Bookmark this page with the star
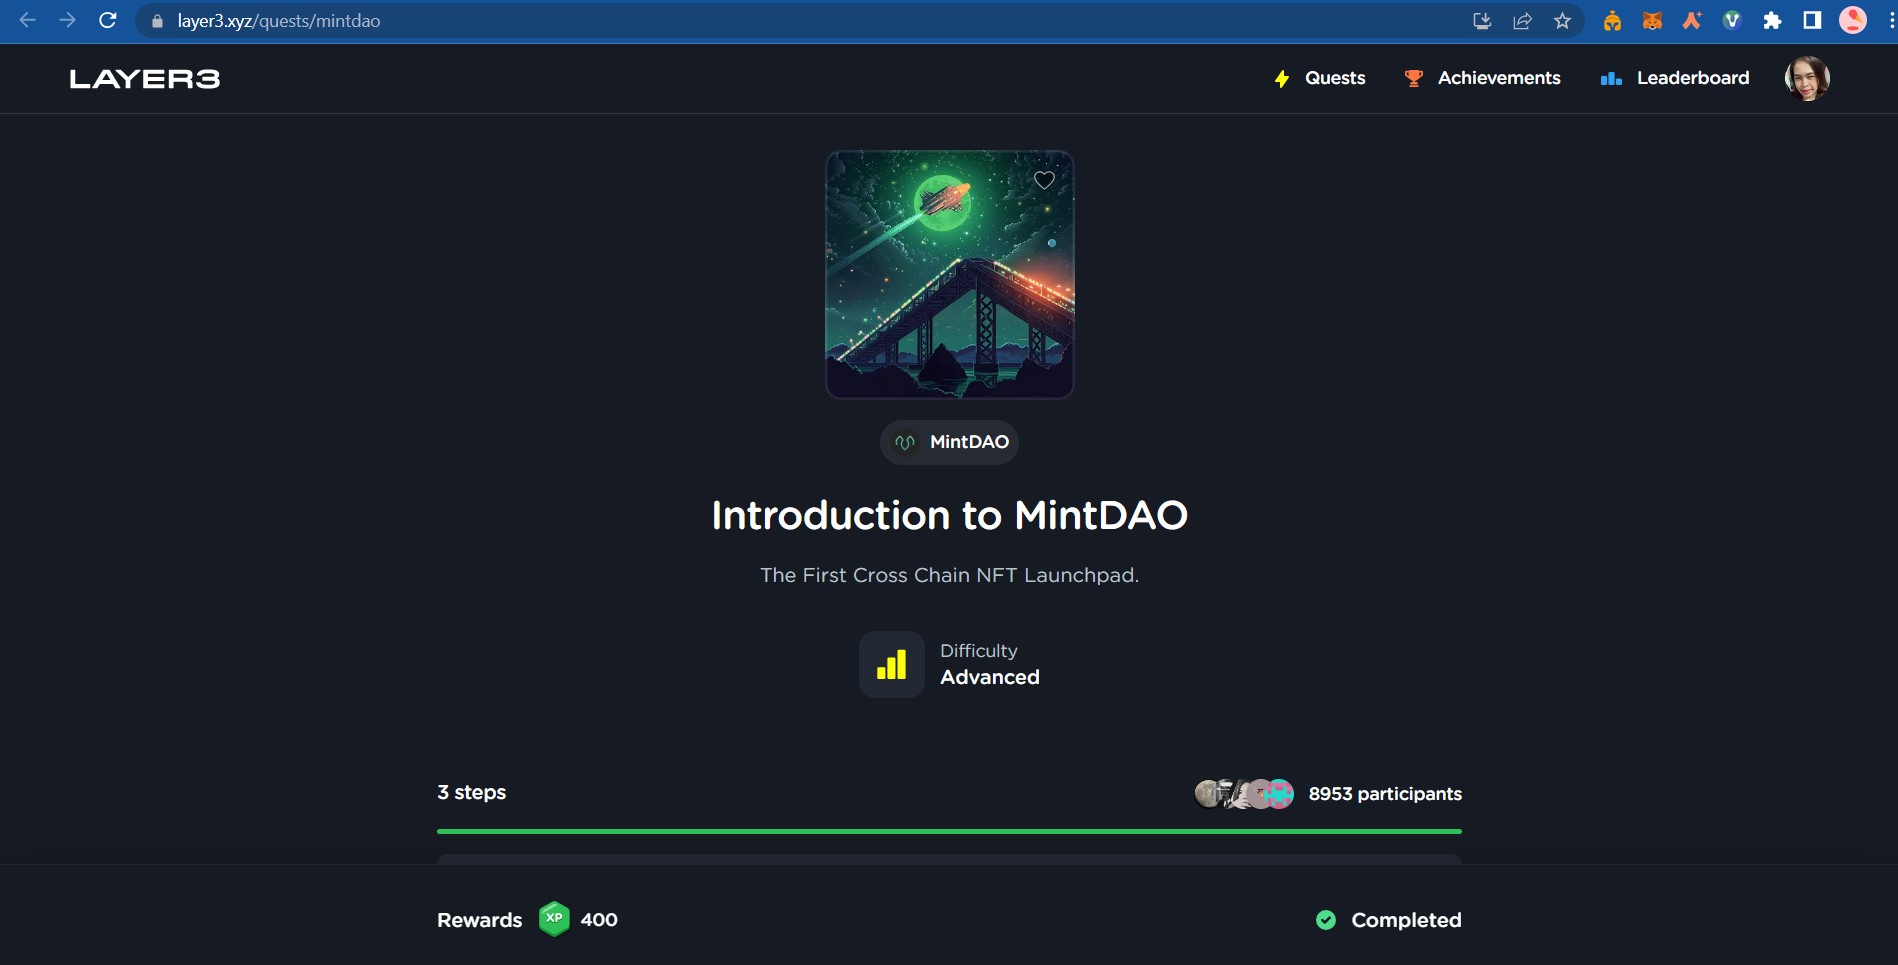This screenshot has width=1898, height=965. 1562,21
